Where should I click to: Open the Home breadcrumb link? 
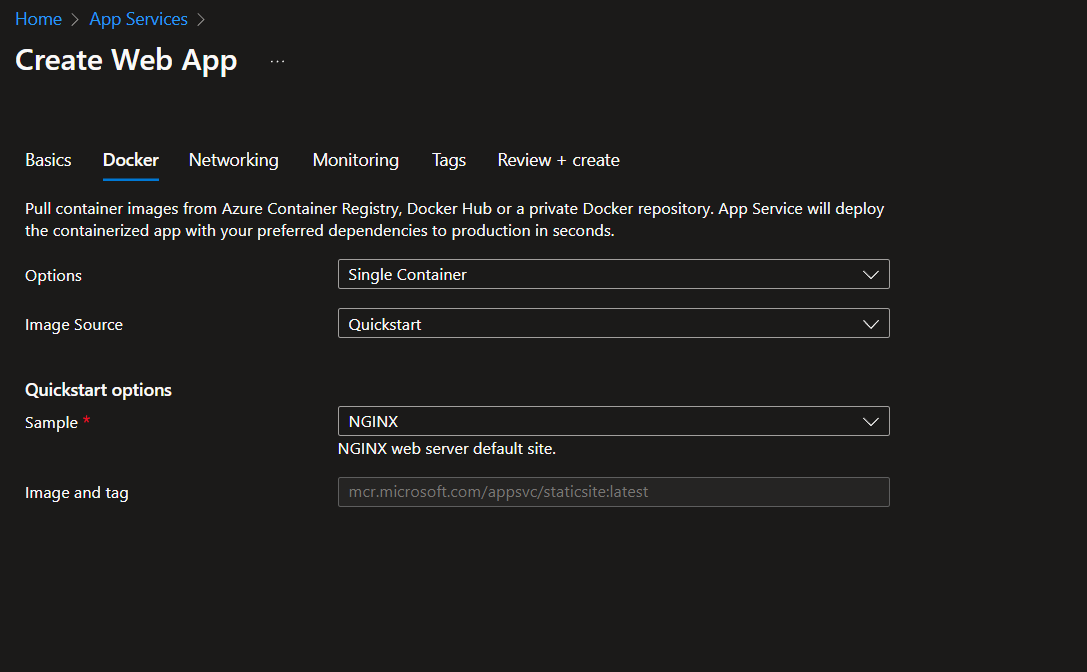38,19
